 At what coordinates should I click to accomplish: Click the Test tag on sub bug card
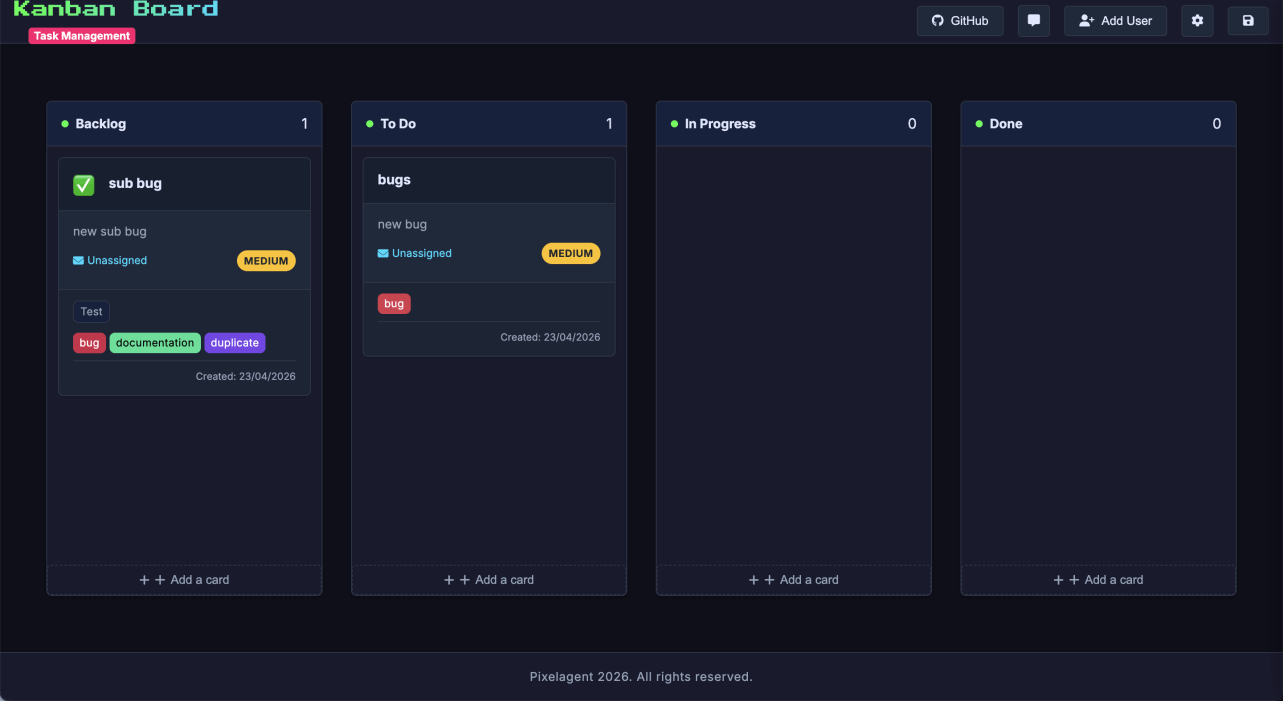click(x=91, y=312)
